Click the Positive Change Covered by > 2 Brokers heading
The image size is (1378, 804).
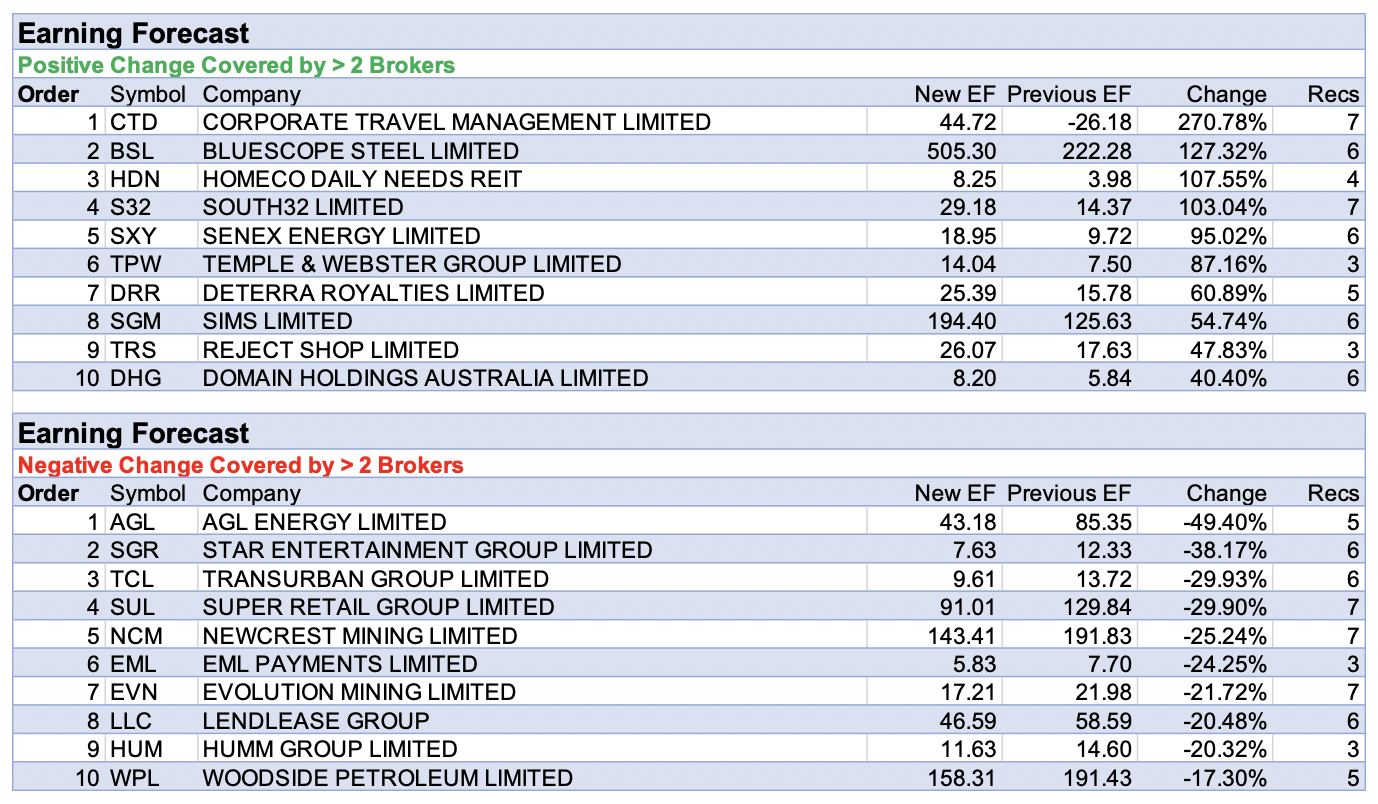click(x=236, y=66)
